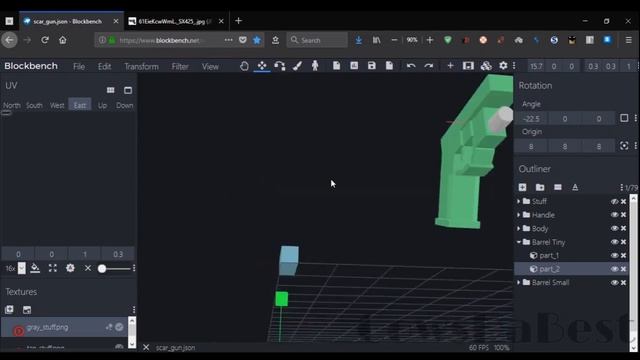Expand the Barrel Small group

519,282
